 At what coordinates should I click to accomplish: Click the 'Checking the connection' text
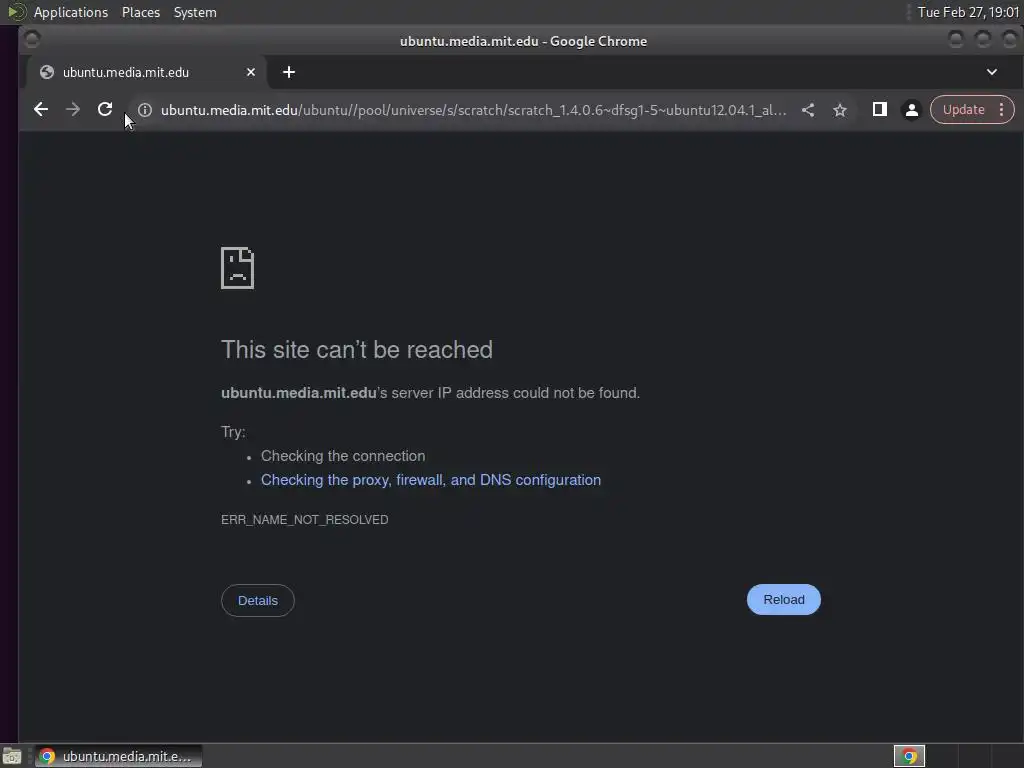(343, 456)
